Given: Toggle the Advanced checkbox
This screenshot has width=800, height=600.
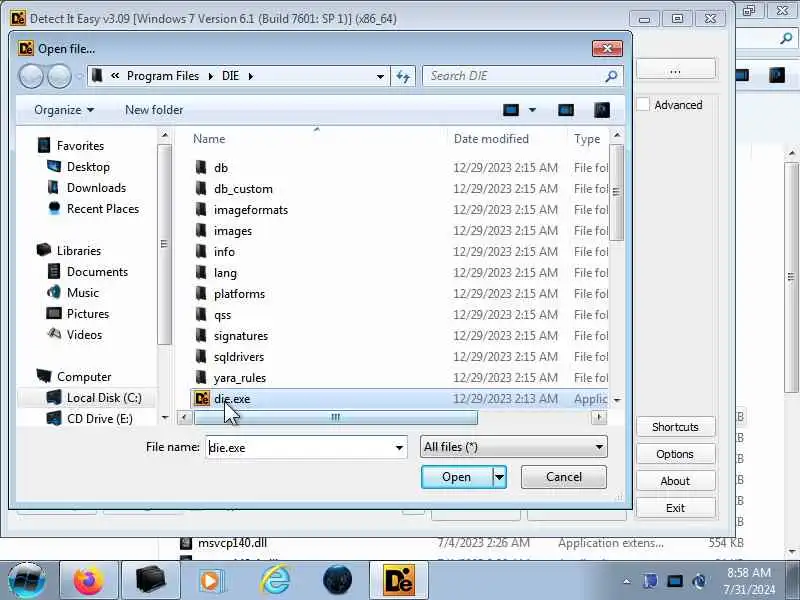Looking at the screenshot, I should pos(643,105).
